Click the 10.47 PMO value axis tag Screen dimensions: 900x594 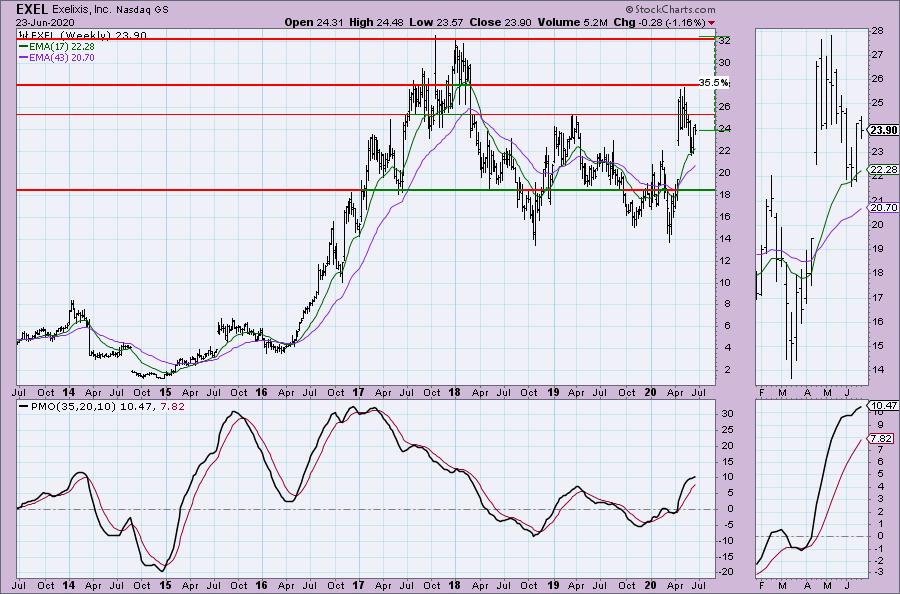[x=883, y=405]
